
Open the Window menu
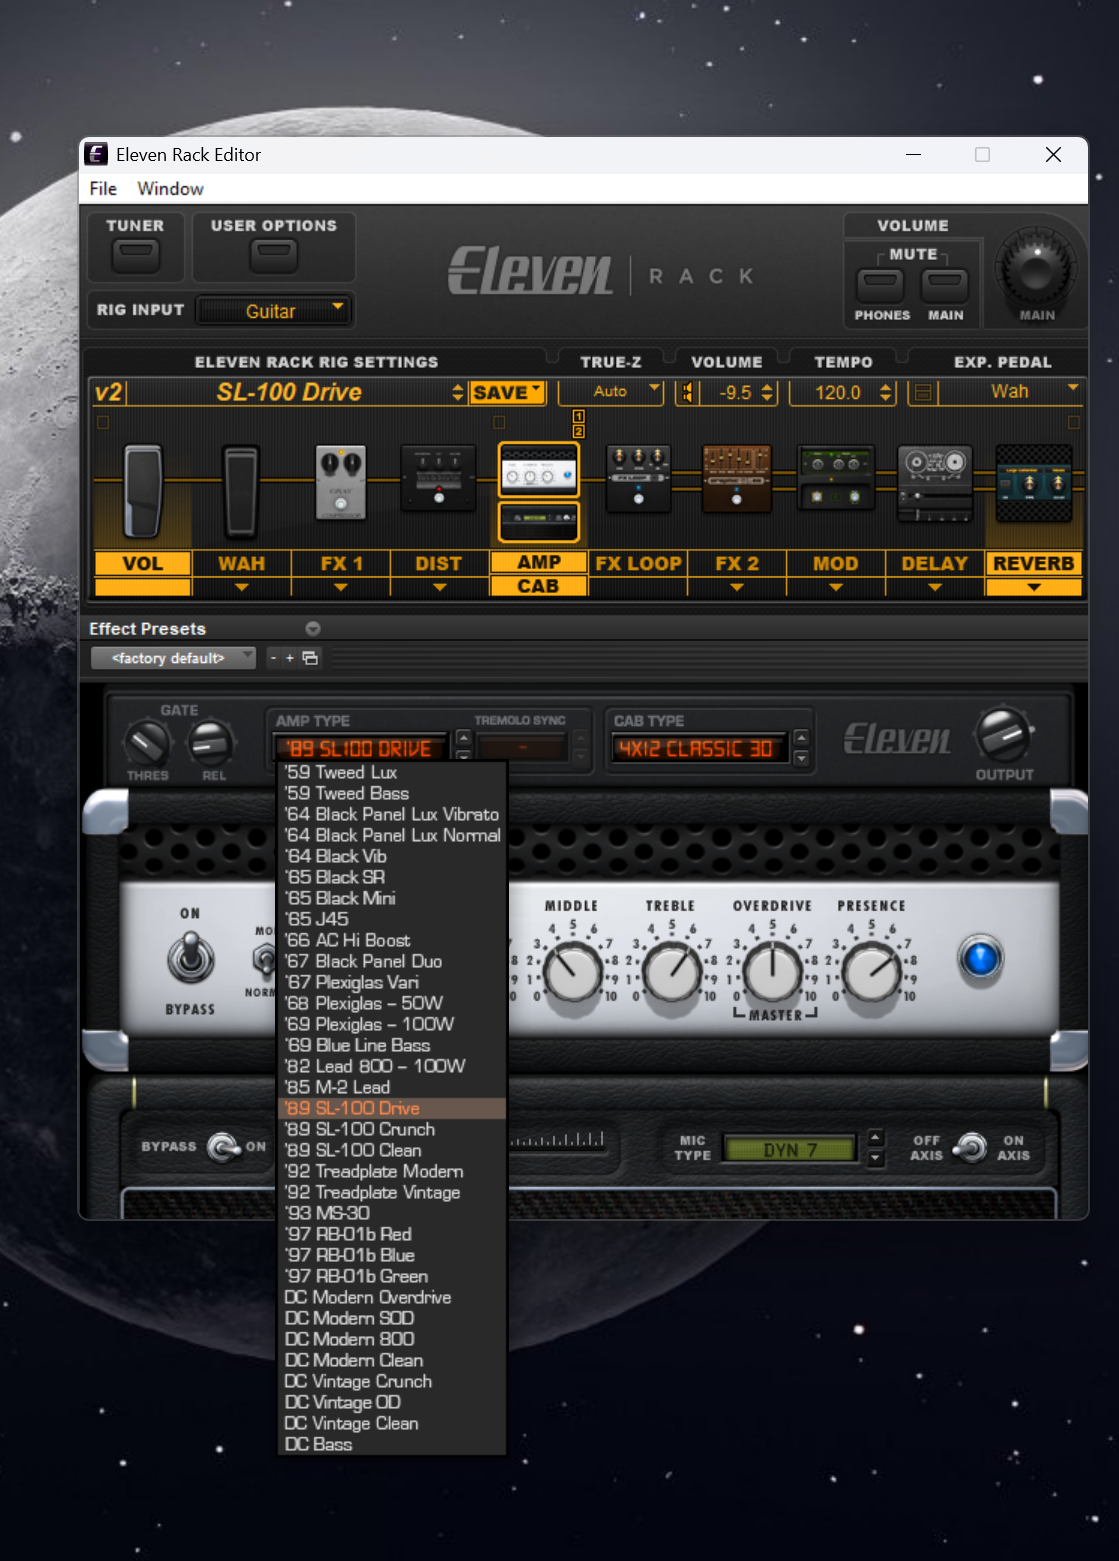170,189
